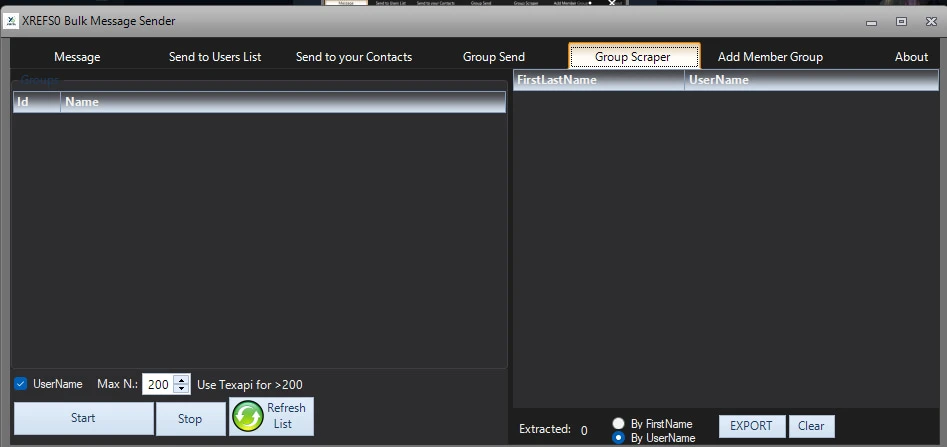Image resolution: width=947 pixels, height=447 pixels.
Task: Select the By FirstName radio option
Action: [618, 423]
